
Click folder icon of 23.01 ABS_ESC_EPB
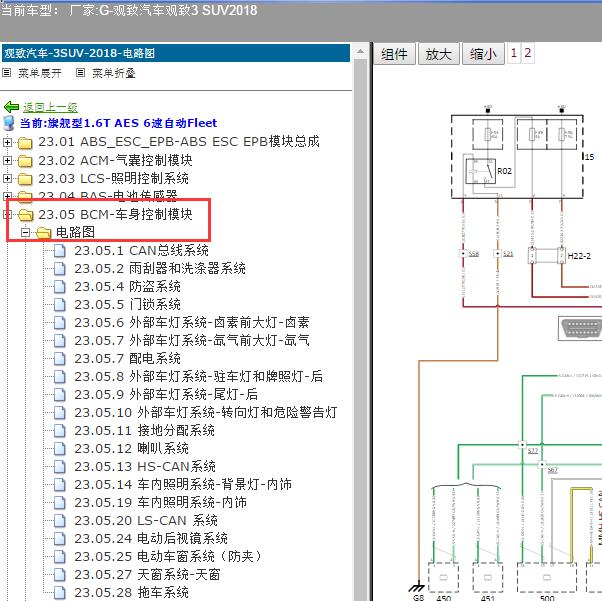25,143
